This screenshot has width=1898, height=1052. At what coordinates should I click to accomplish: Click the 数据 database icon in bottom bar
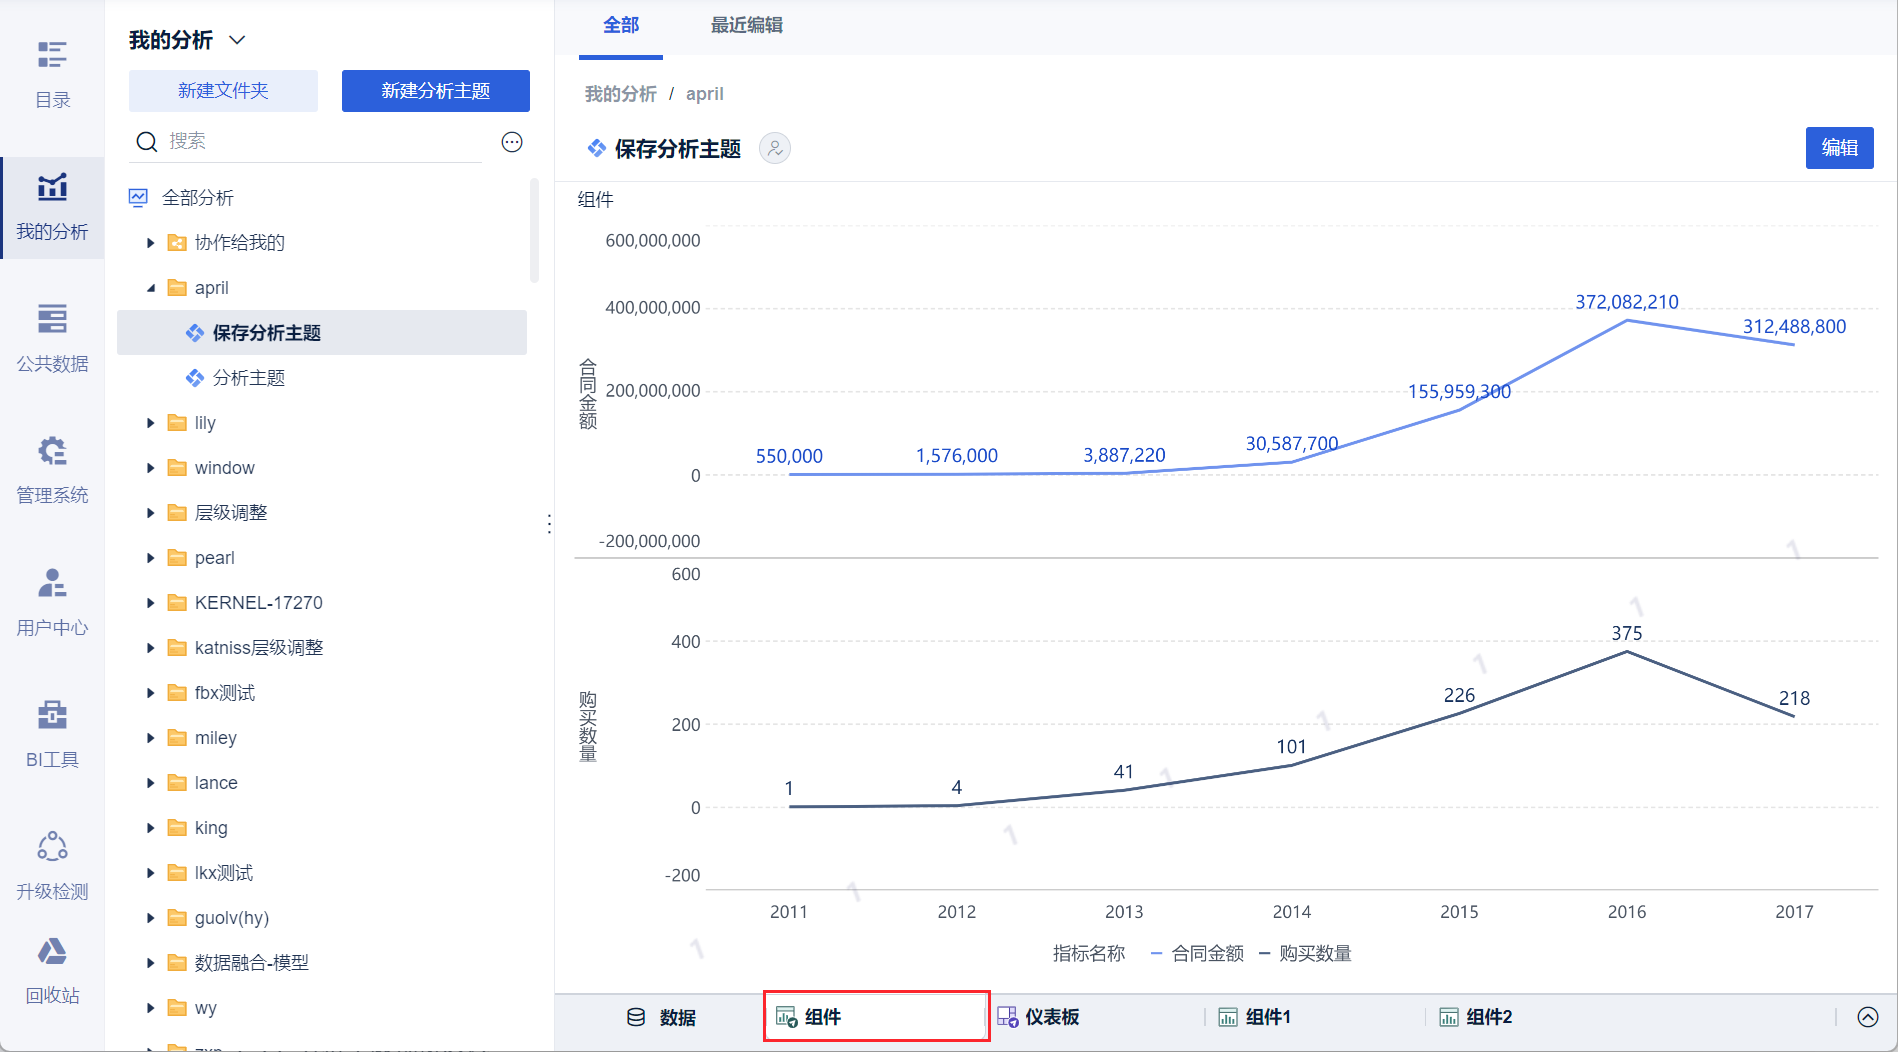636,1018
